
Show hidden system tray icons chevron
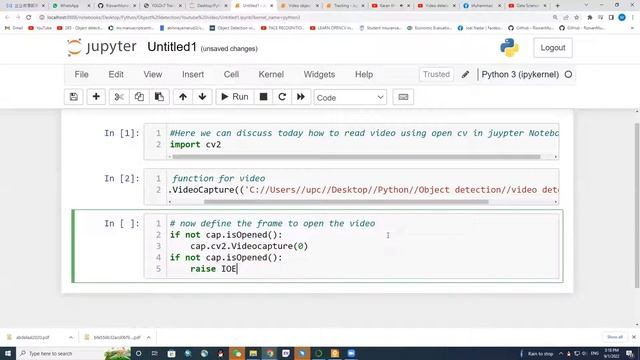click(x=561, y=353)
